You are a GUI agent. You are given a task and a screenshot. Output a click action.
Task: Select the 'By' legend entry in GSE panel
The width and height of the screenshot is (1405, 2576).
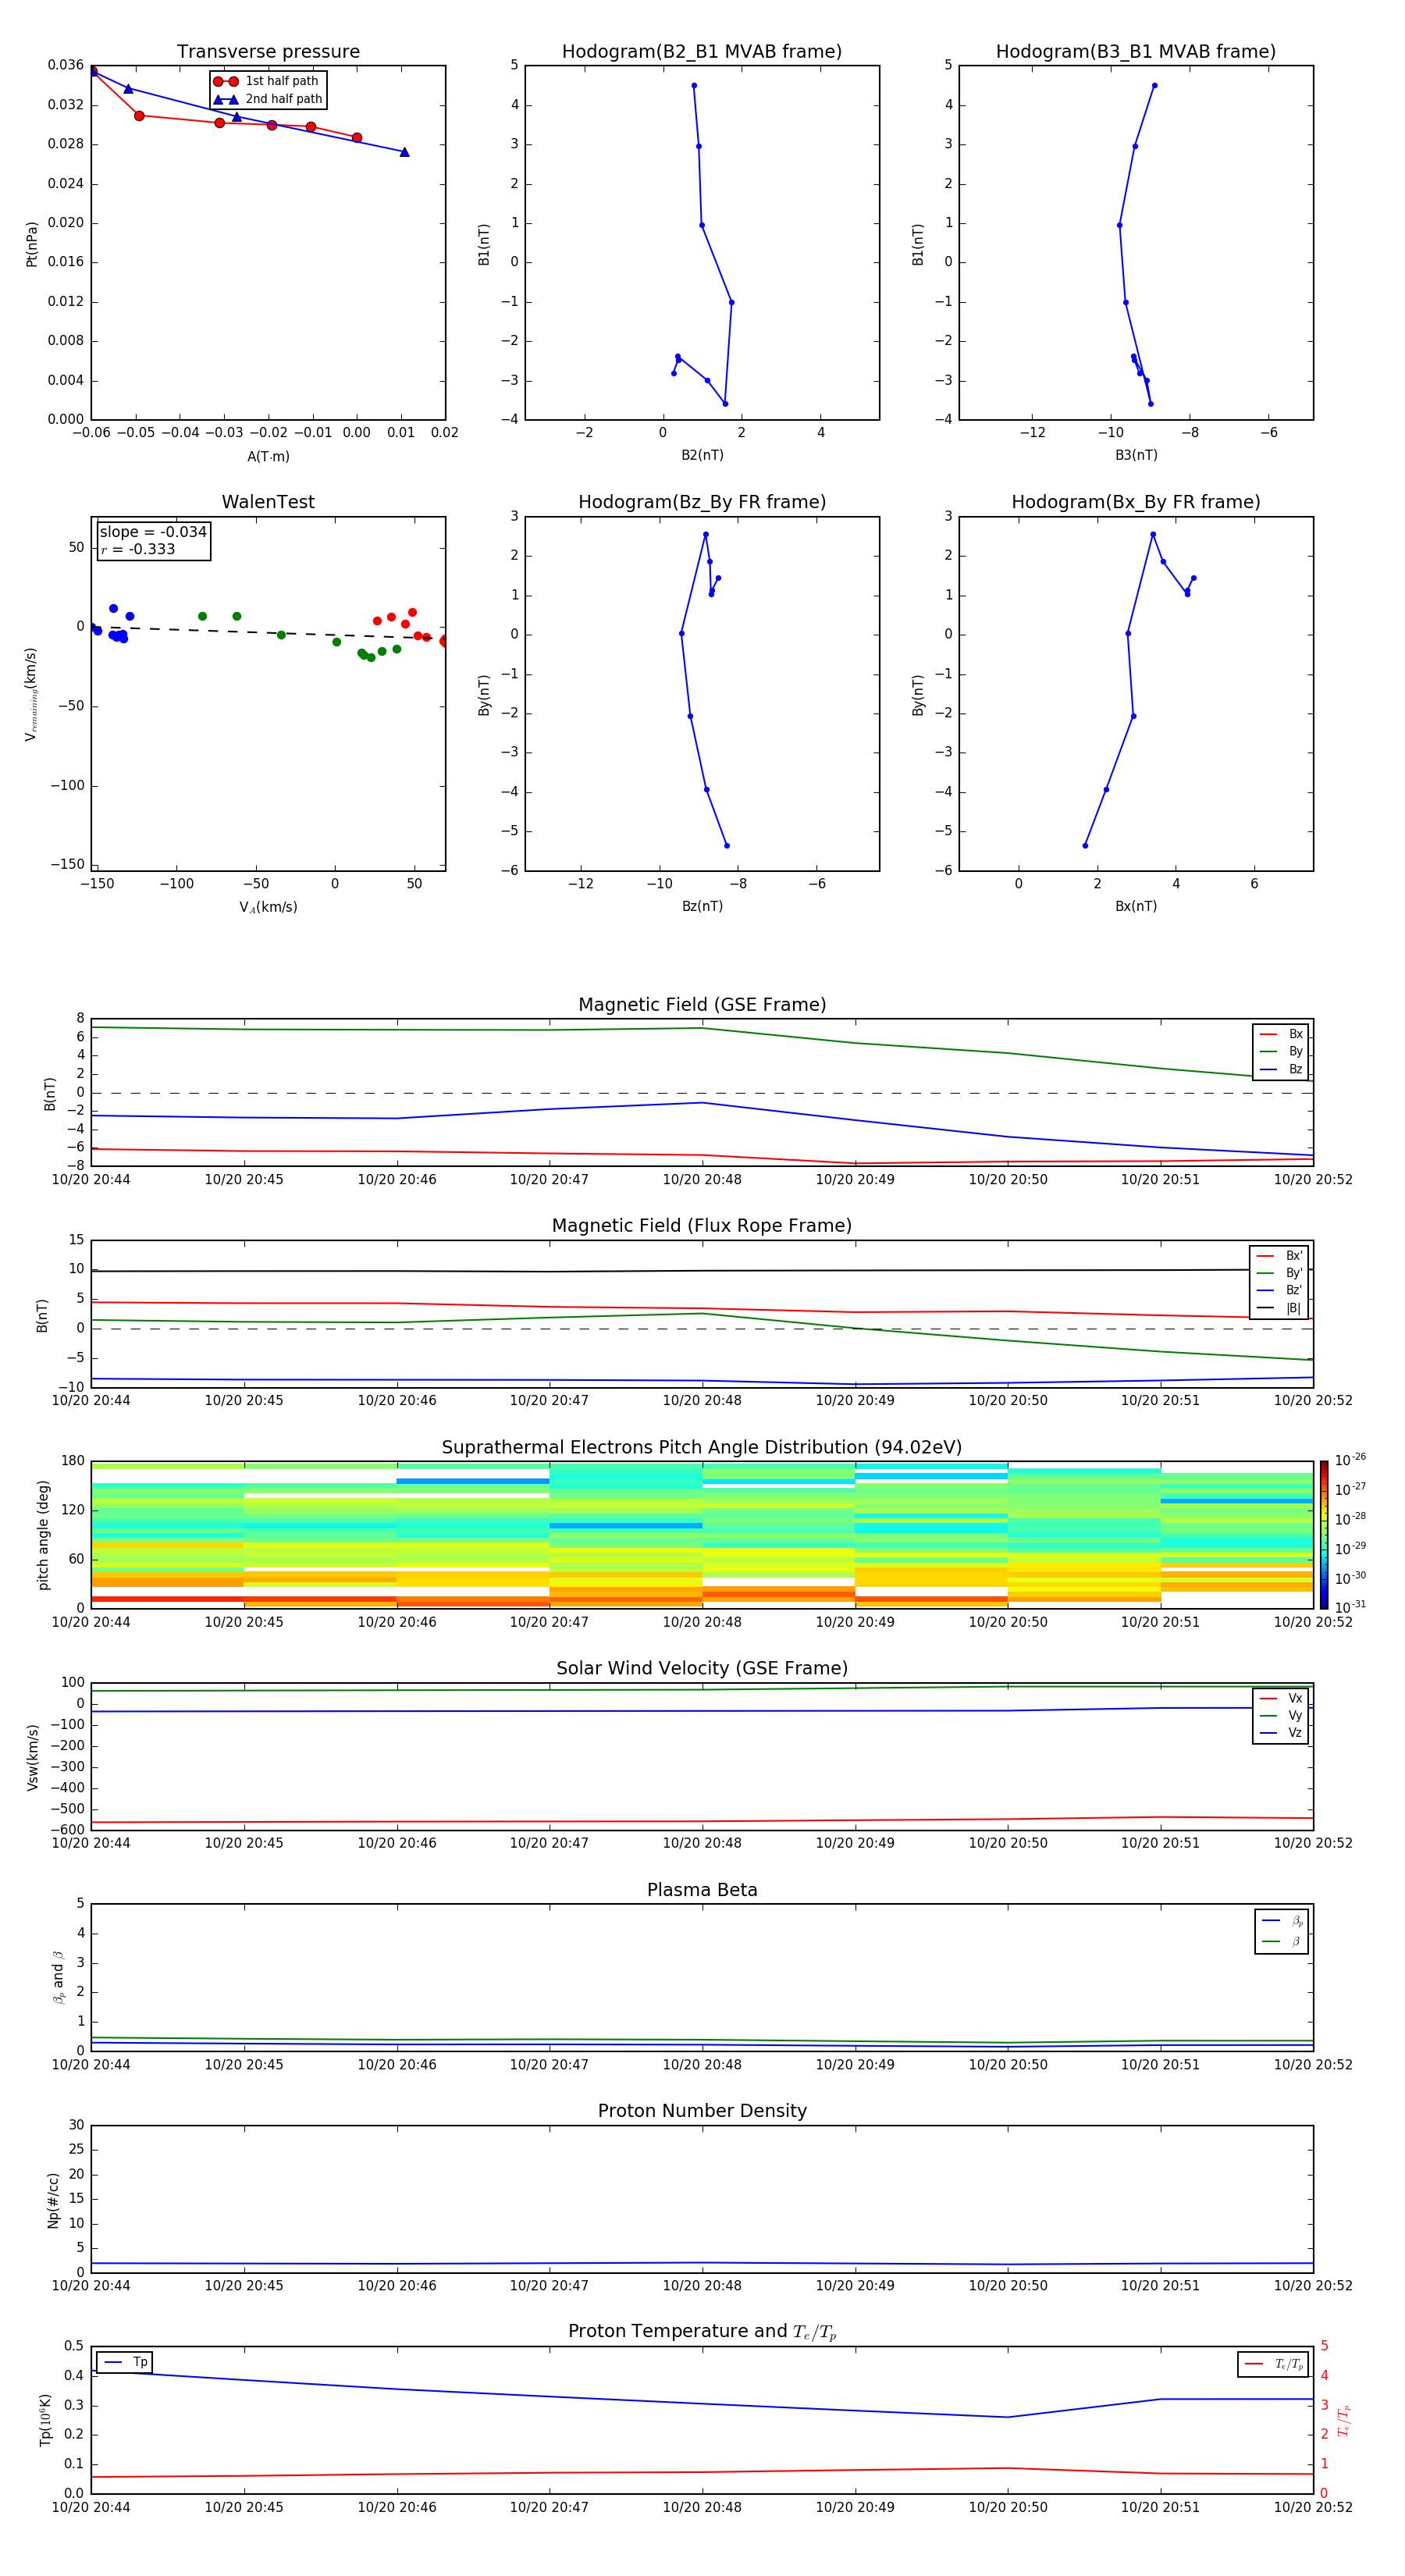(1281, 1051)
